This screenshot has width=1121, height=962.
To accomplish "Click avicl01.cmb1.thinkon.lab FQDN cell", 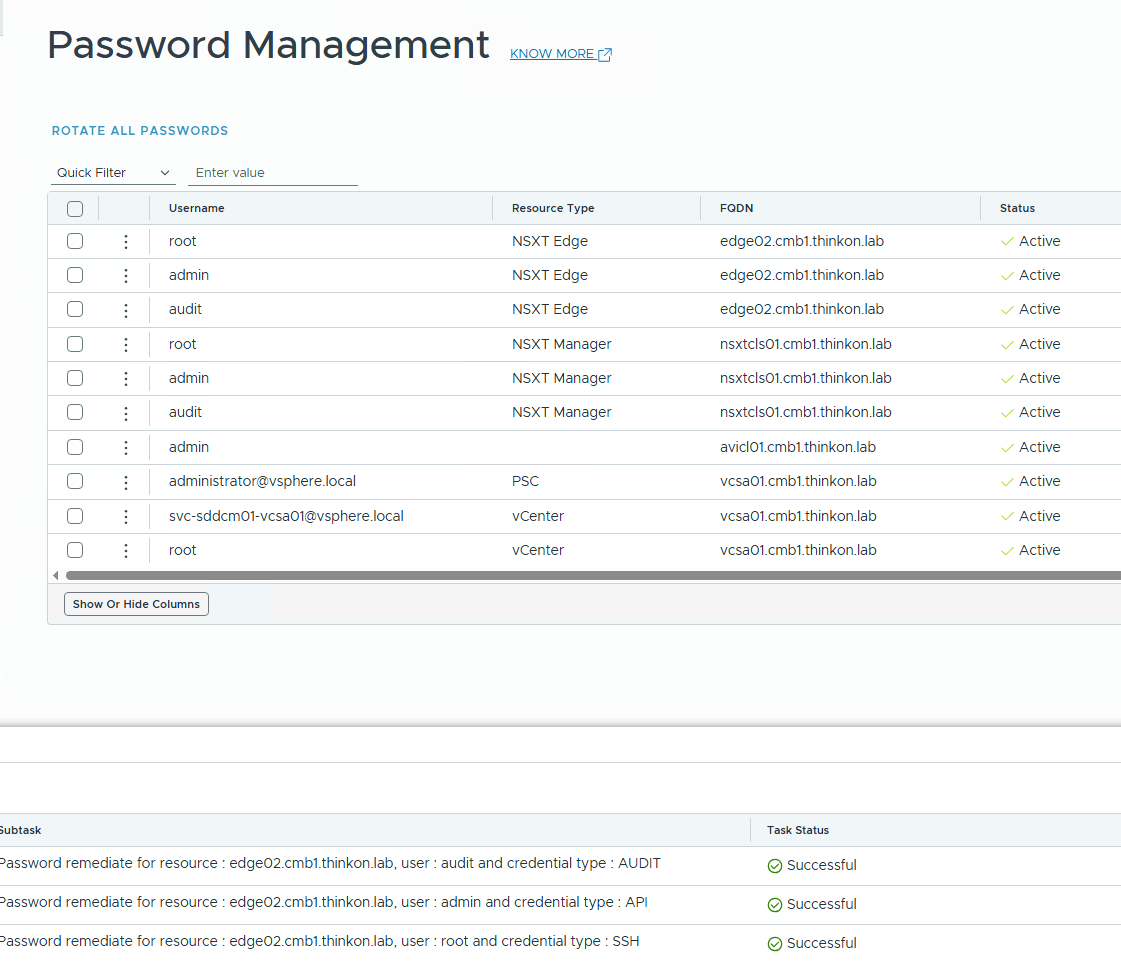I will (x=798, y=447).
